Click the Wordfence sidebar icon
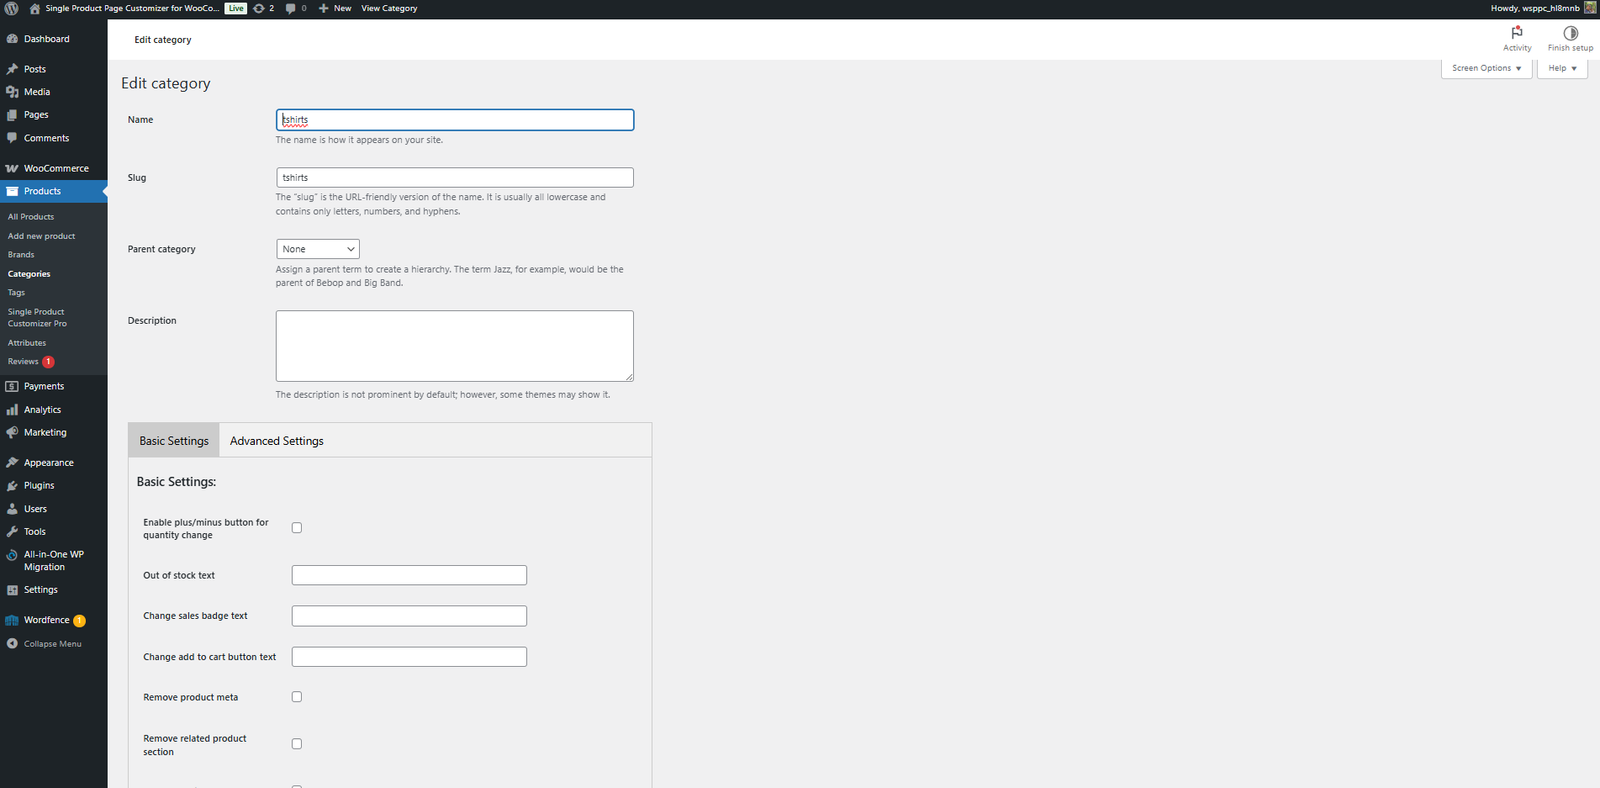The width and height of the screenshot is (1600, 788). 12,620
